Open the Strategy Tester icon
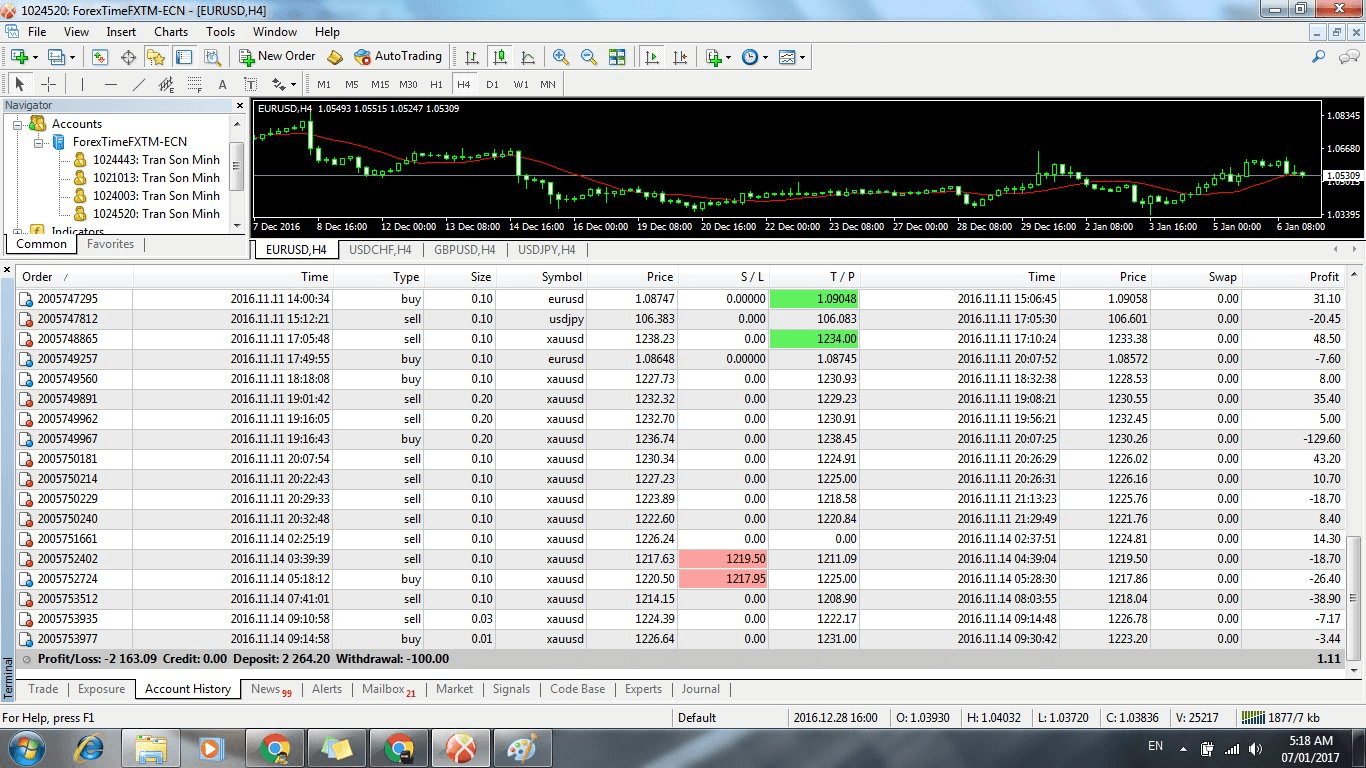This screenshot has width=1366, height=768. 212,57
